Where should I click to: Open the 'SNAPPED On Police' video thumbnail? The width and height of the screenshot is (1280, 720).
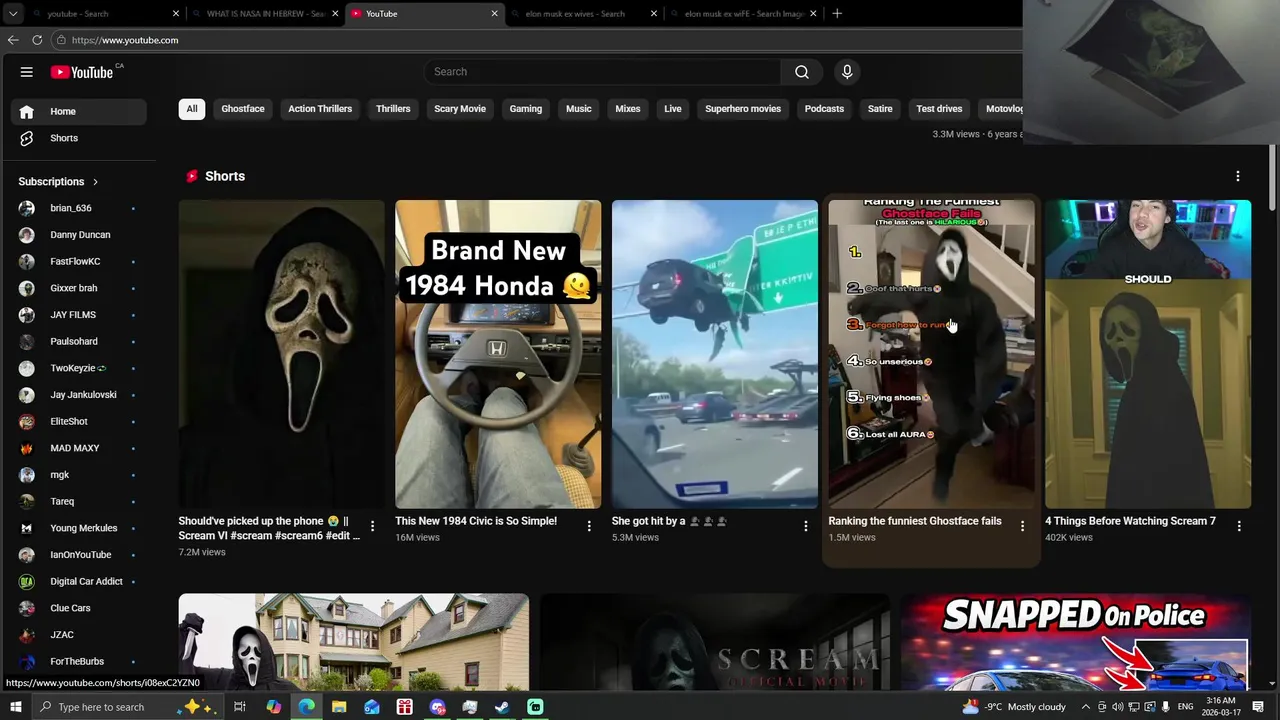coord(1076,642)
